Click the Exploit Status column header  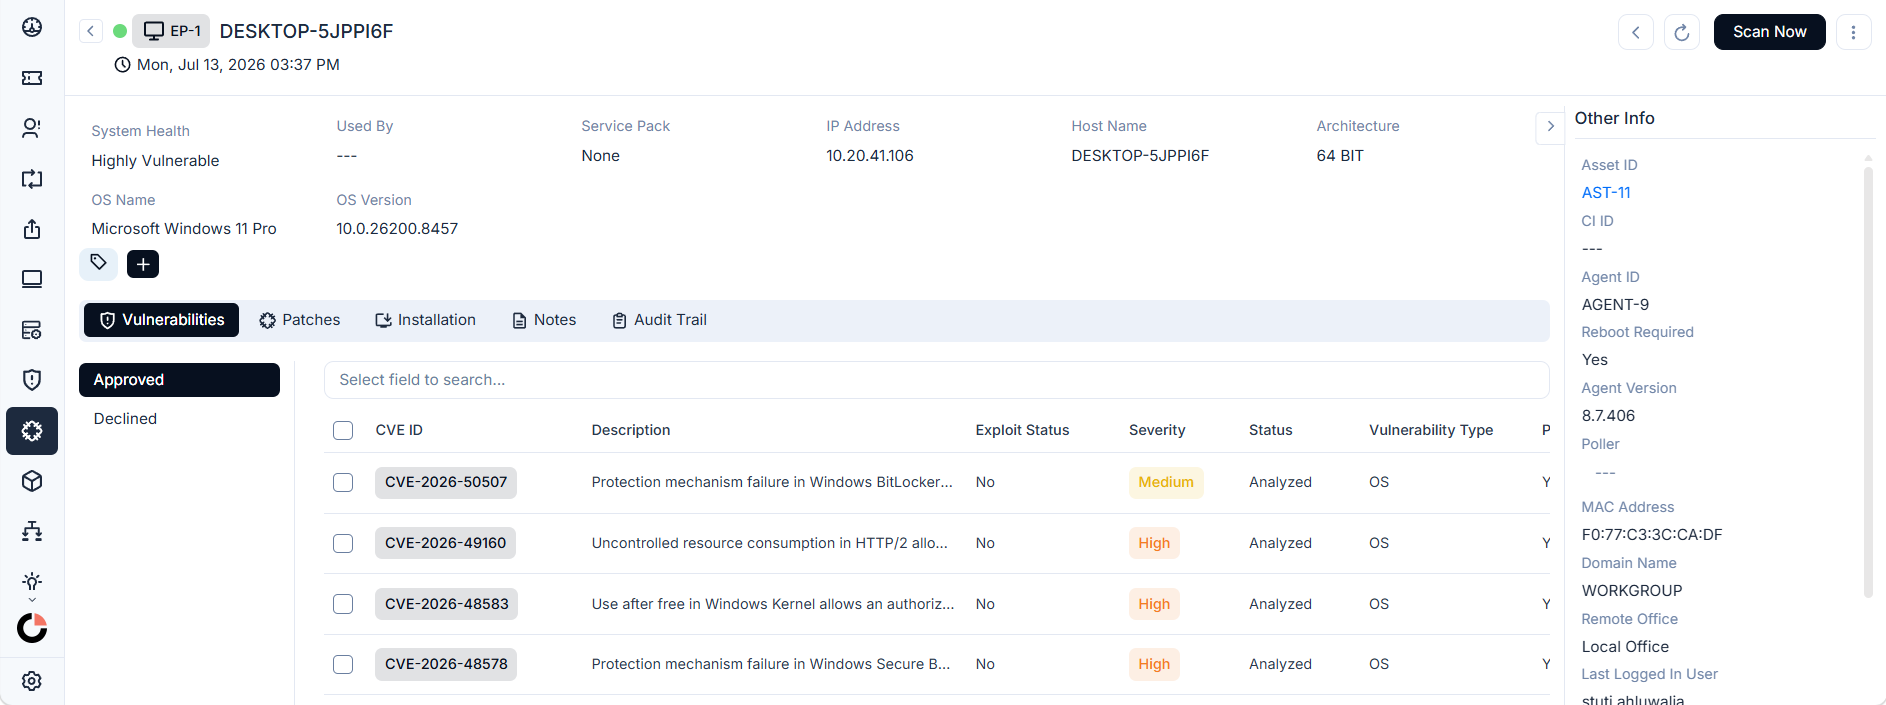(x=1022, y=430)
